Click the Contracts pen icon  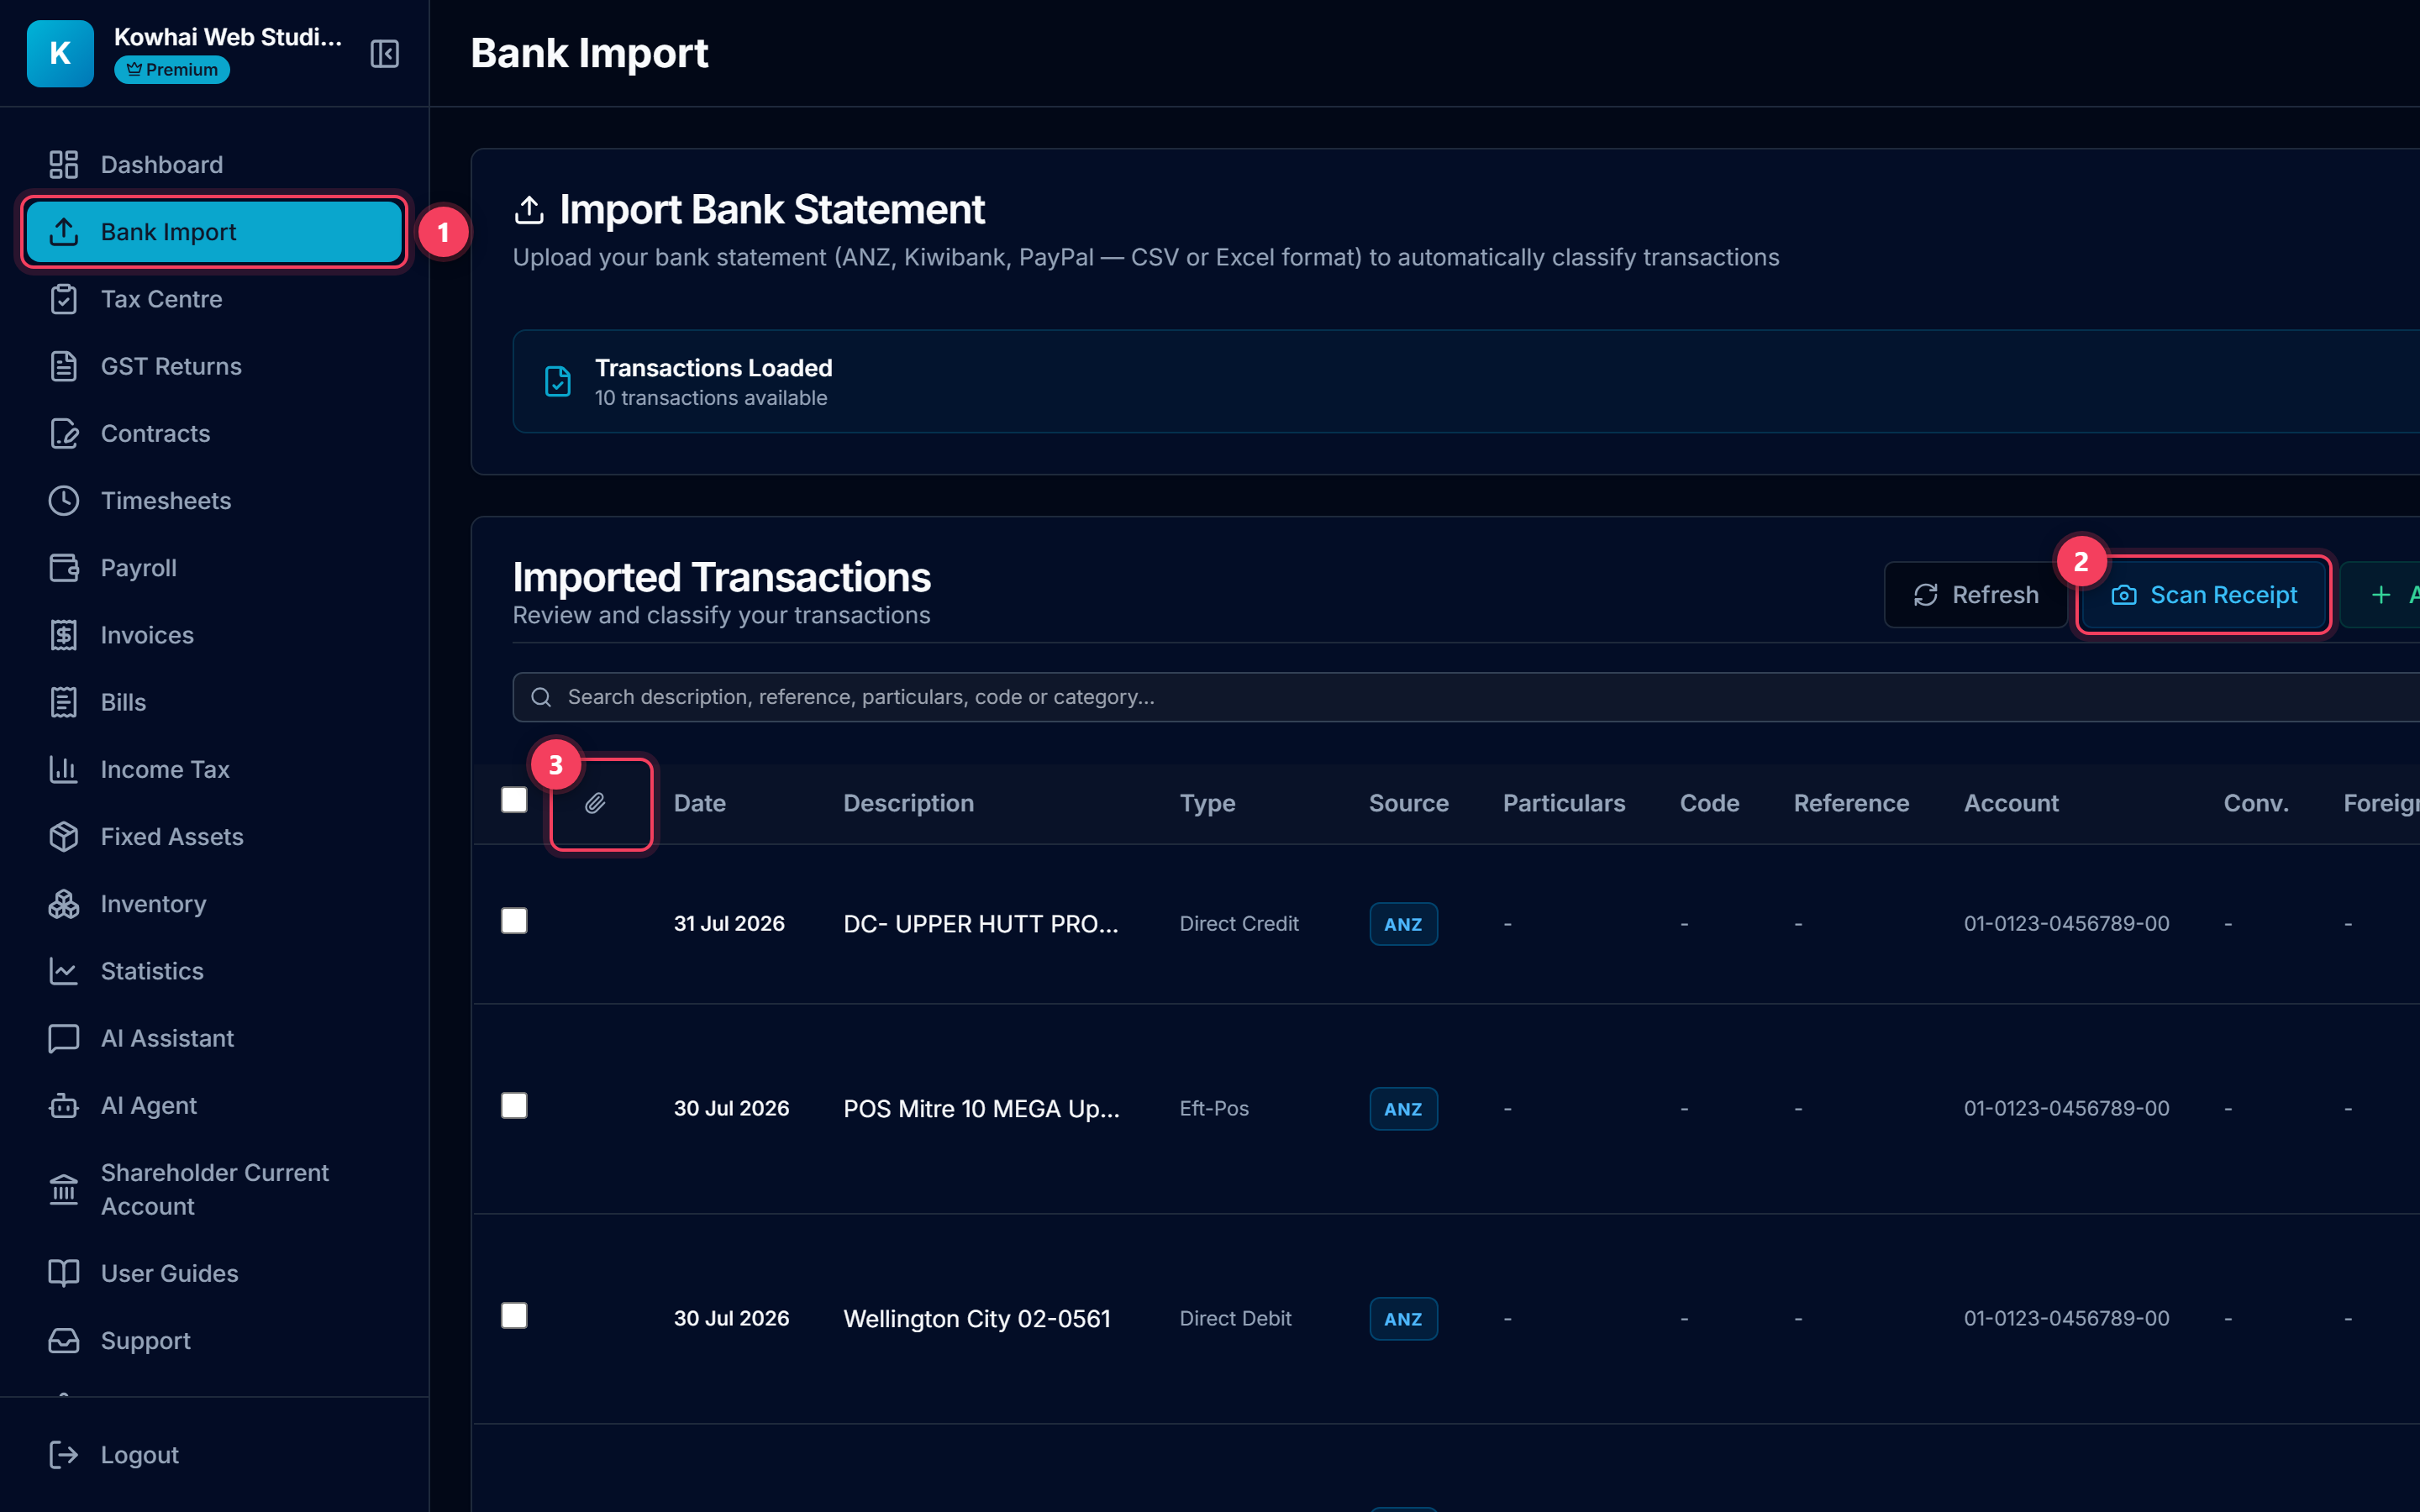(x=64, y=433)
